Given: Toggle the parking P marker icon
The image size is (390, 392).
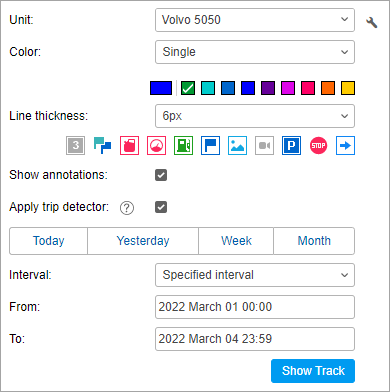Looking at the screenshot, I should (291, 146).
